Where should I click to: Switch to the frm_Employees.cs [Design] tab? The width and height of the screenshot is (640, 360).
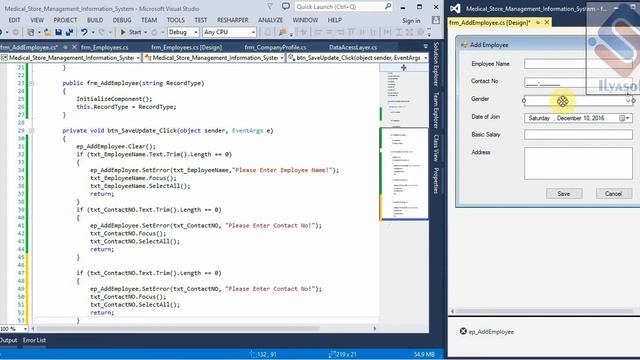tap(187, 47)
